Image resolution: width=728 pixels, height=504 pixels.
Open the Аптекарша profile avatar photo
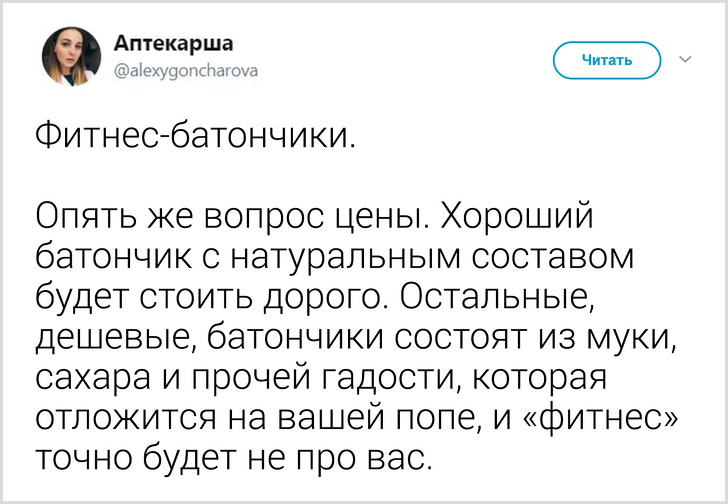[x=71, y=57]
